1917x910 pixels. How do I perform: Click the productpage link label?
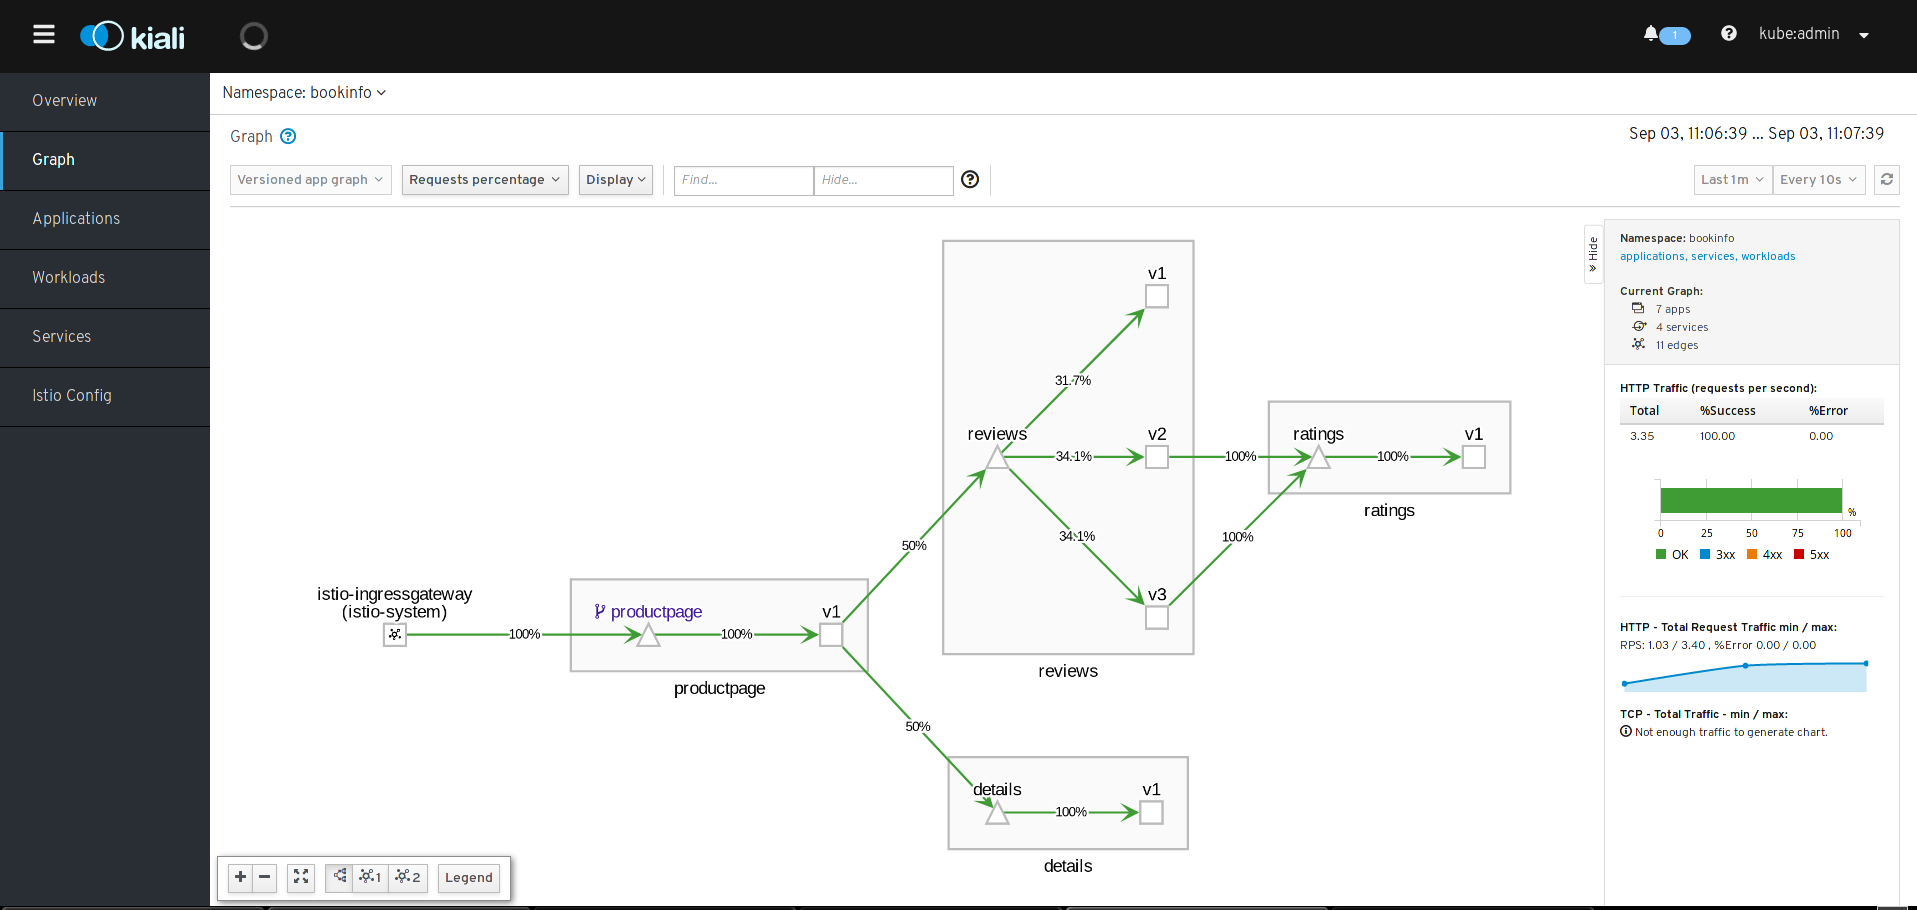(x=656, y=612)
